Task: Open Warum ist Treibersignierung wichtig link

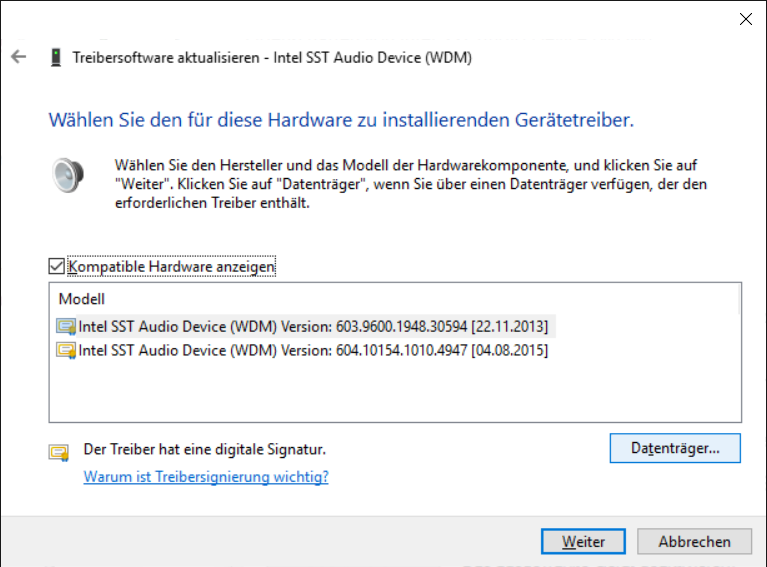Action: tap(206, 476)
